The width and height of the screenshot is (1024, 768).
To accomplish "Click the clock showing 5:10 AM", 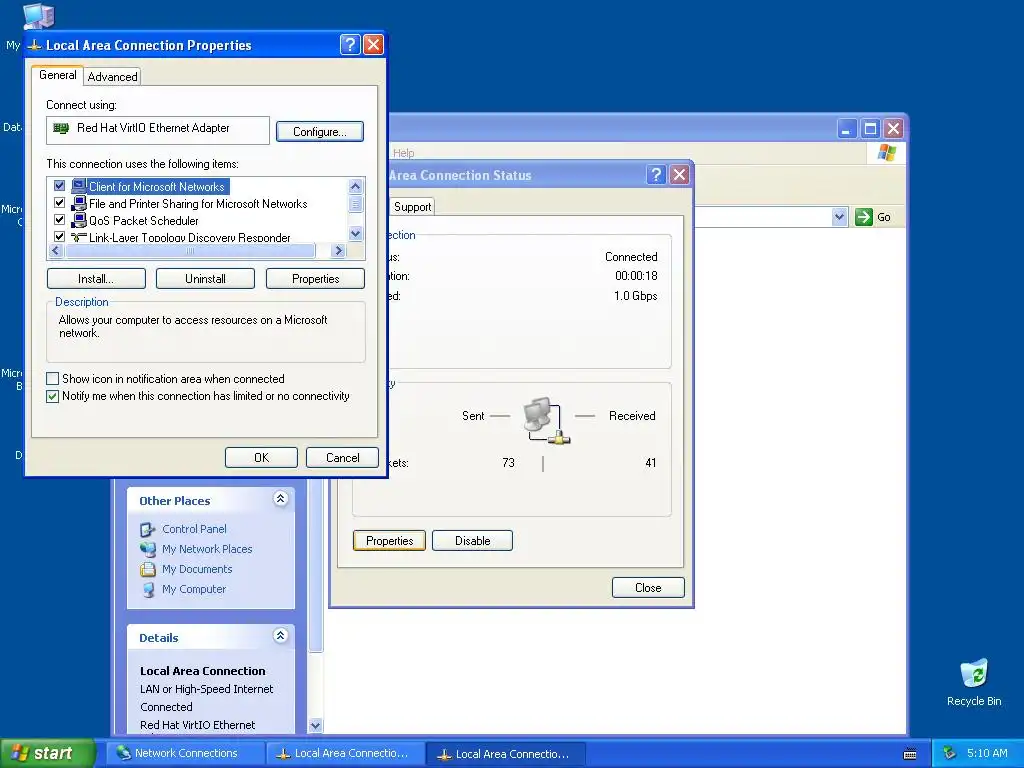I will (987, 753).
